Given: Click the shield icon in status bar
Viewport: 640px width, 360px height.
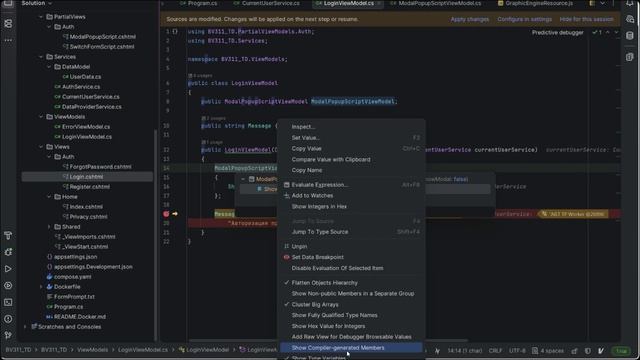Looking at the screenshot, I should tap(588, 351).
